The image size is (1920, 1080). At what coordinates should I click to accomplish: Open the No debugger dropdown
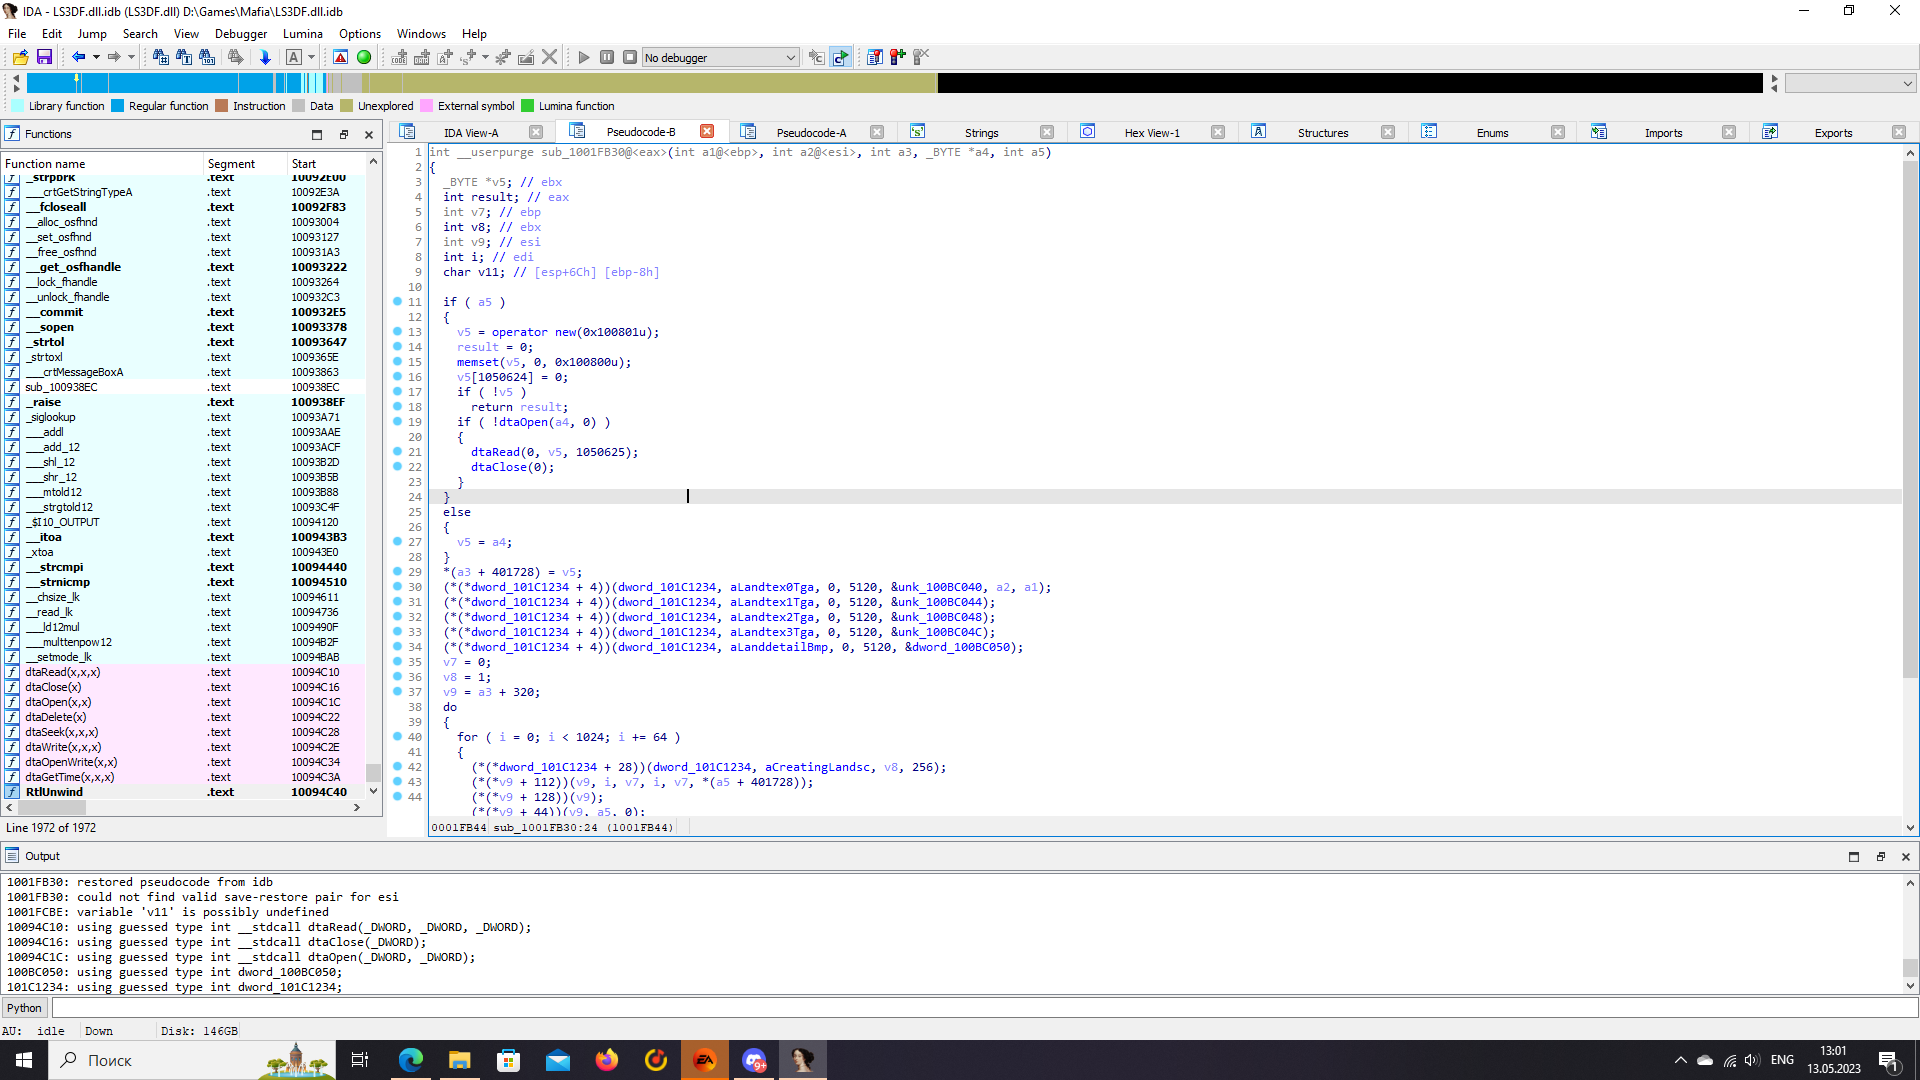(x=720, y=57)
